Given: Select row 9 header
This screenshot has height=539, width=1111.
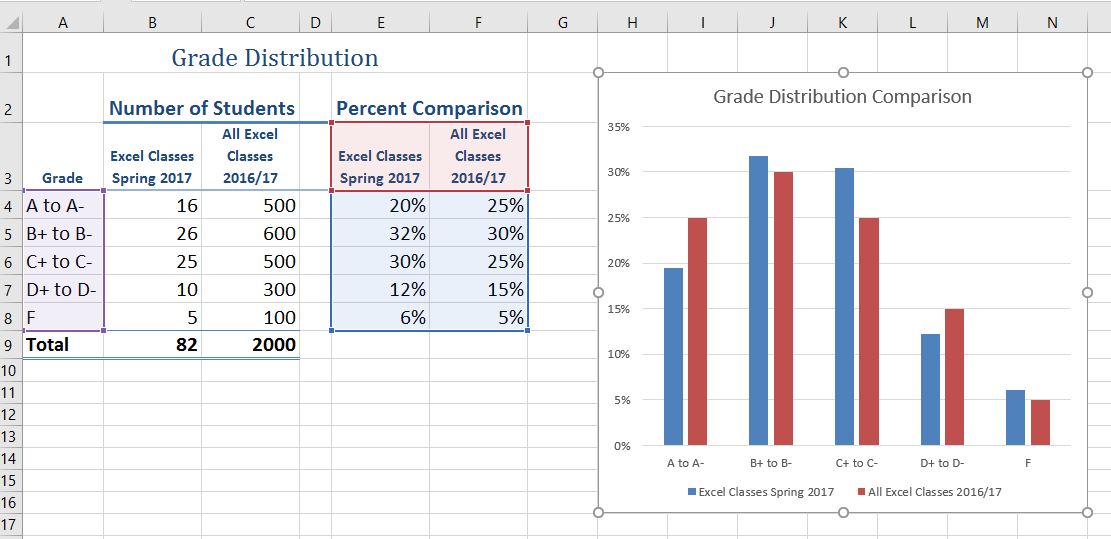Looking at the screenshot, I should pyautogui.click(x=11, y=345).
